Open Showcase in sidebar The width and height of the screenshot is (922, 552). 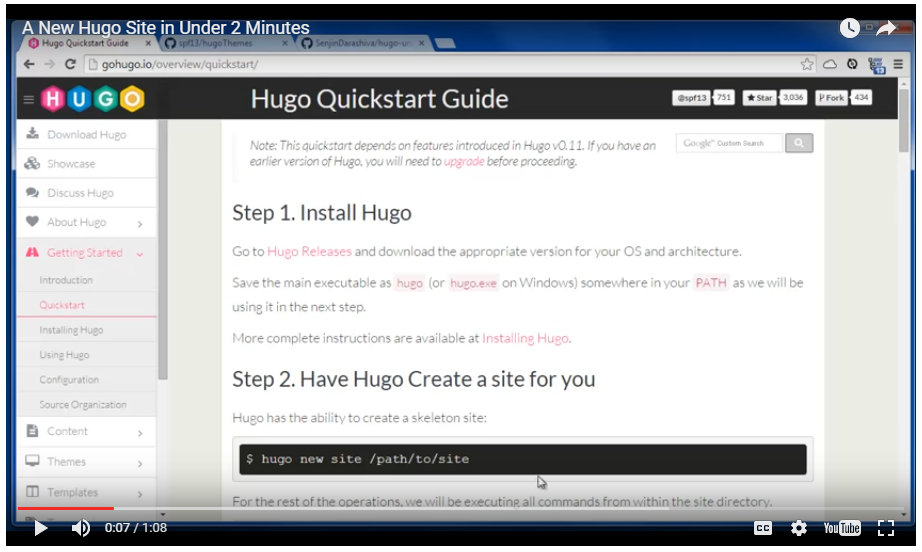(86, 163)
